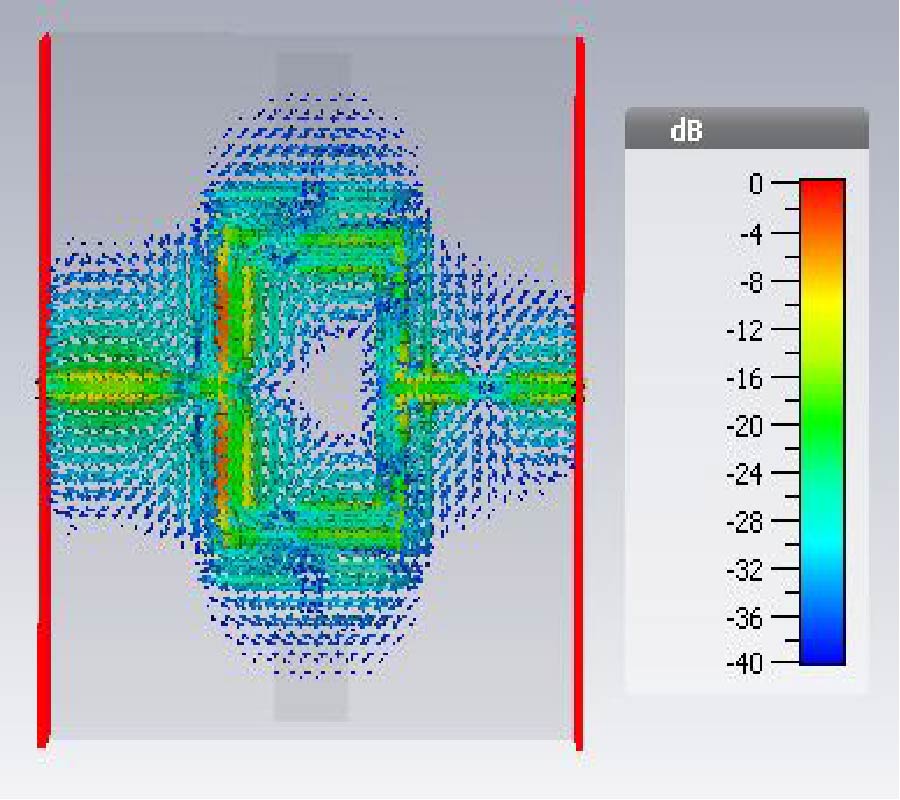Click the -16 label on the dB scale

[x=745, y=379]
